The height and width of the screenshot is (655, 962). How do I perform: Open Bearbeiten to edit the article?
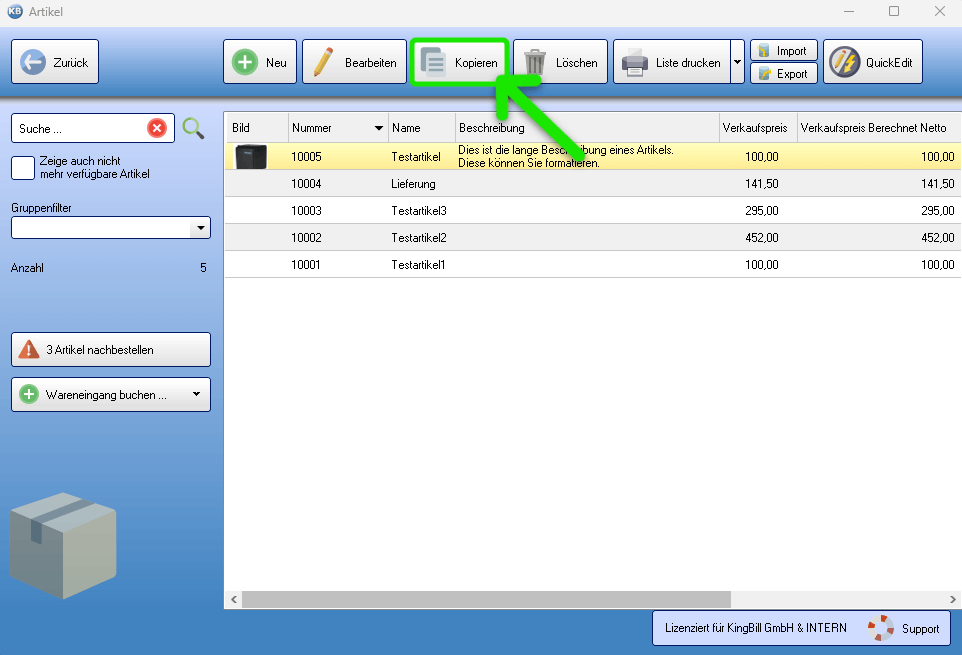(354, 62)
